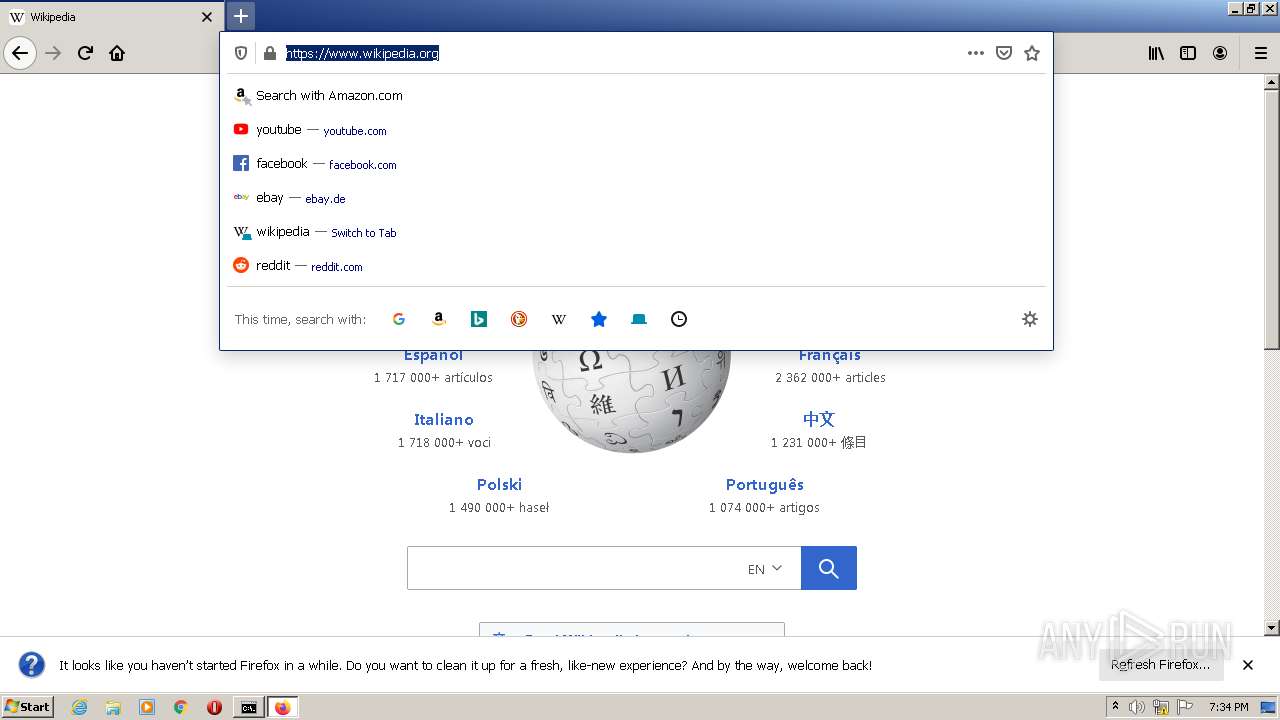Open page actions three-dot menu

[976, 53]
